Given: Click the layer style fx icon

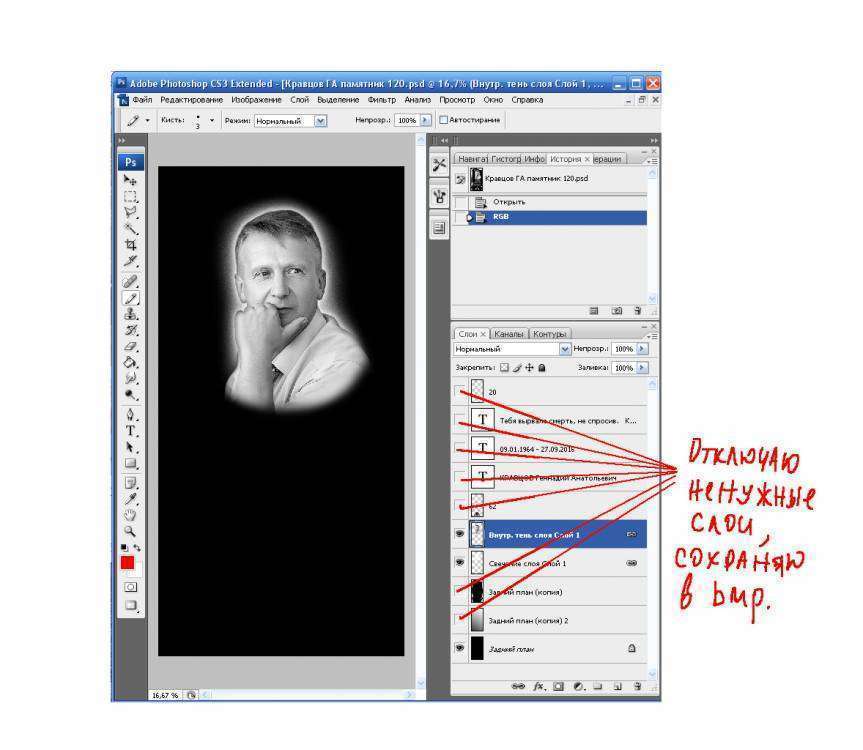Looking at the screenshot, I should (x=538, y=687).
